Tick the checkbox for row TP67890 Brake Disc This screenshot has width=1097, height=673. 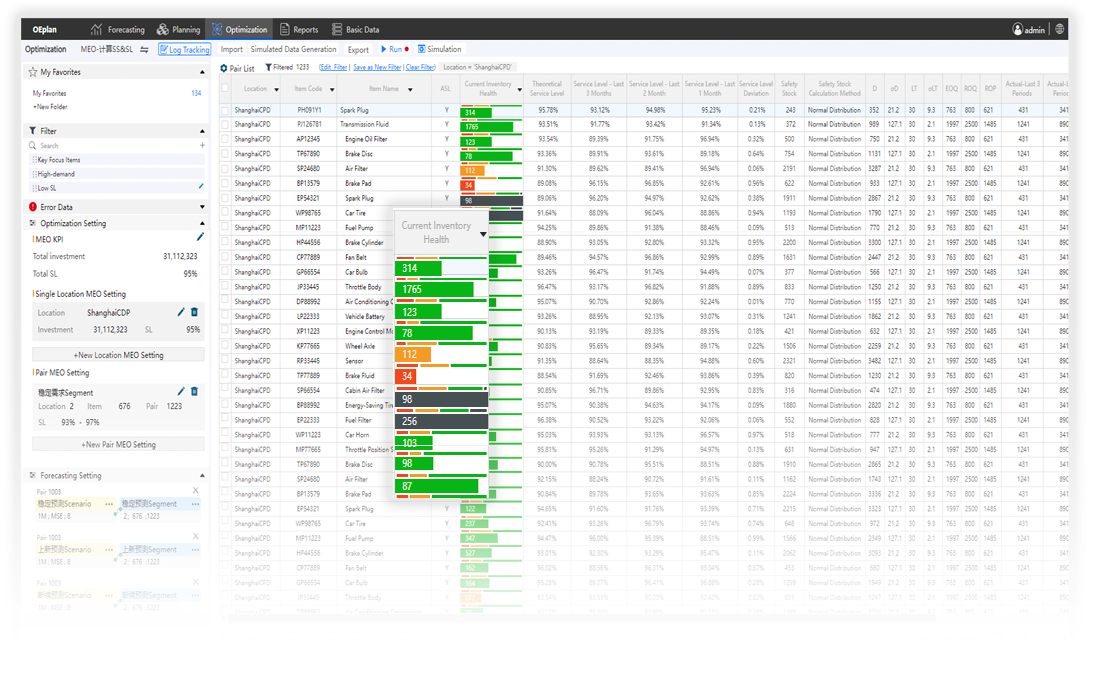(225, 154)
